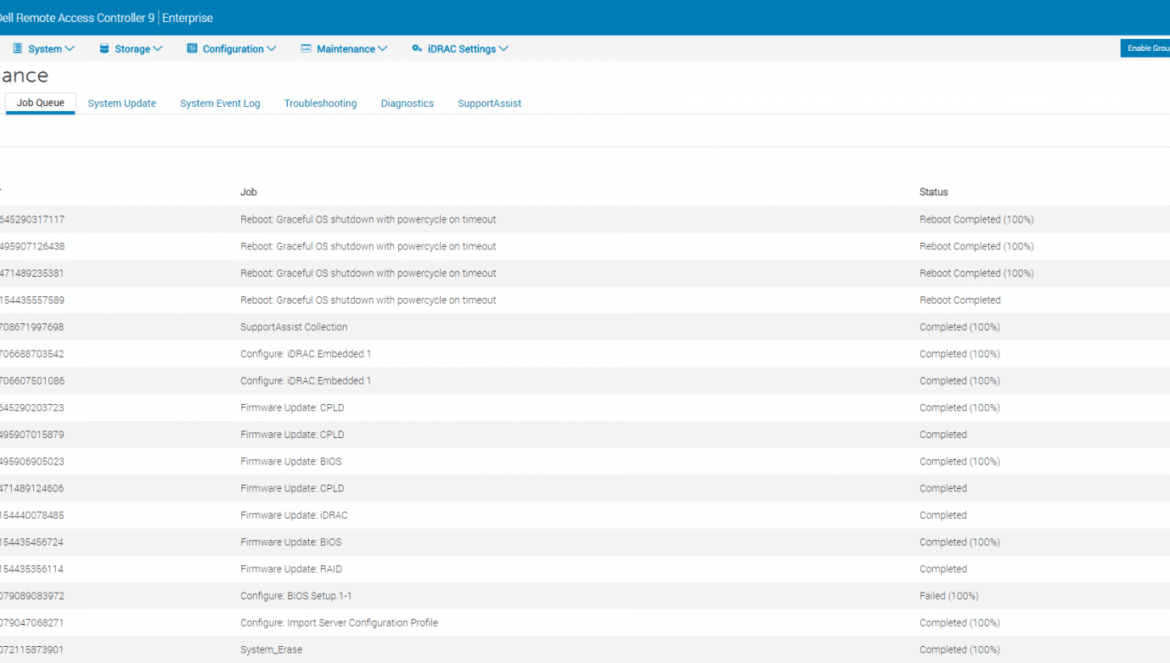
Task: Click Configure iDRAC.Embedded.1 job 706688703542
Action: 305,354
